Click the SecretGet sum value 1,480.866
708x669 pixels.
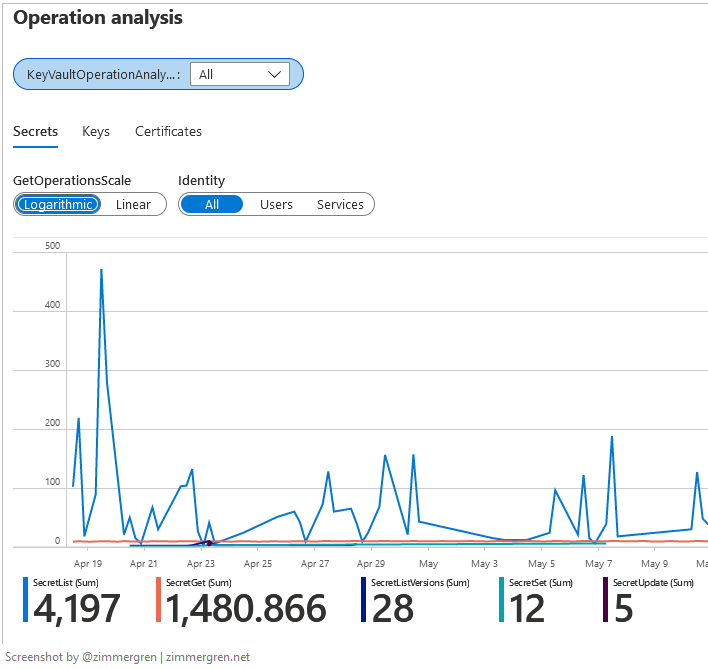[245, 608]
